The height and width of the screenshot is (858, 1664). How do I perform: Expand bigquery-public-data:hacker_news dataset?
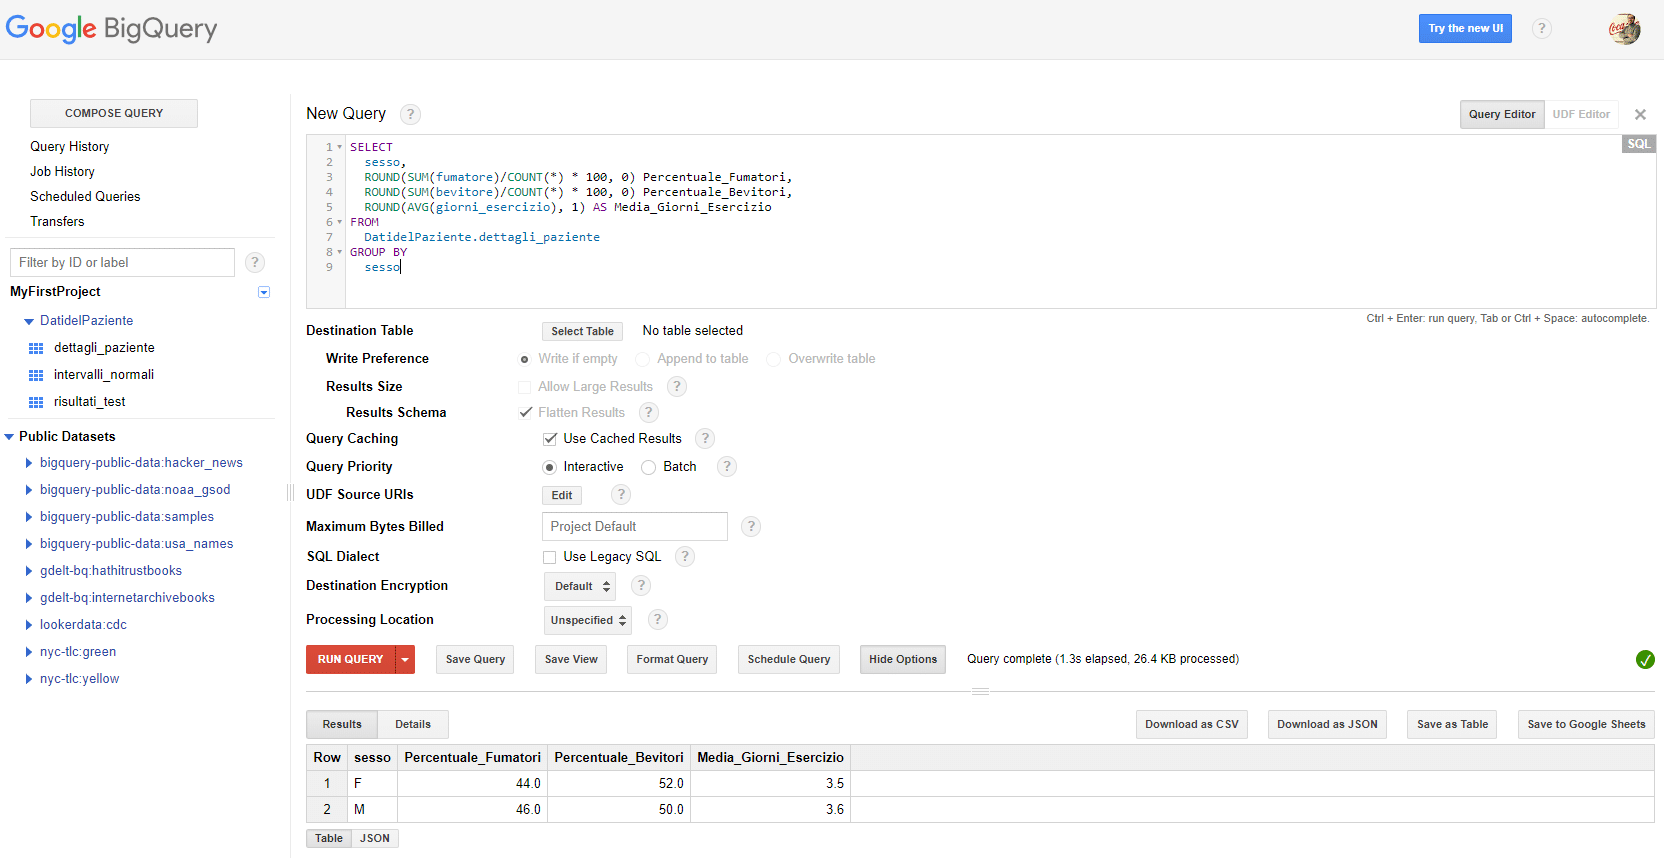click(29, 463)
